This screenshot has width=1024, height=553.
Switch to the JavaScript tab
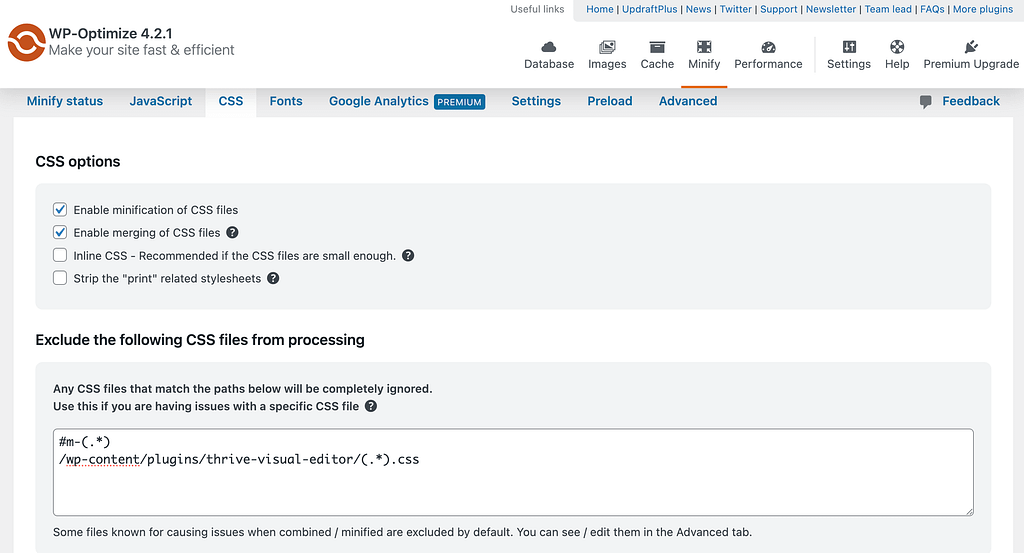161,101
